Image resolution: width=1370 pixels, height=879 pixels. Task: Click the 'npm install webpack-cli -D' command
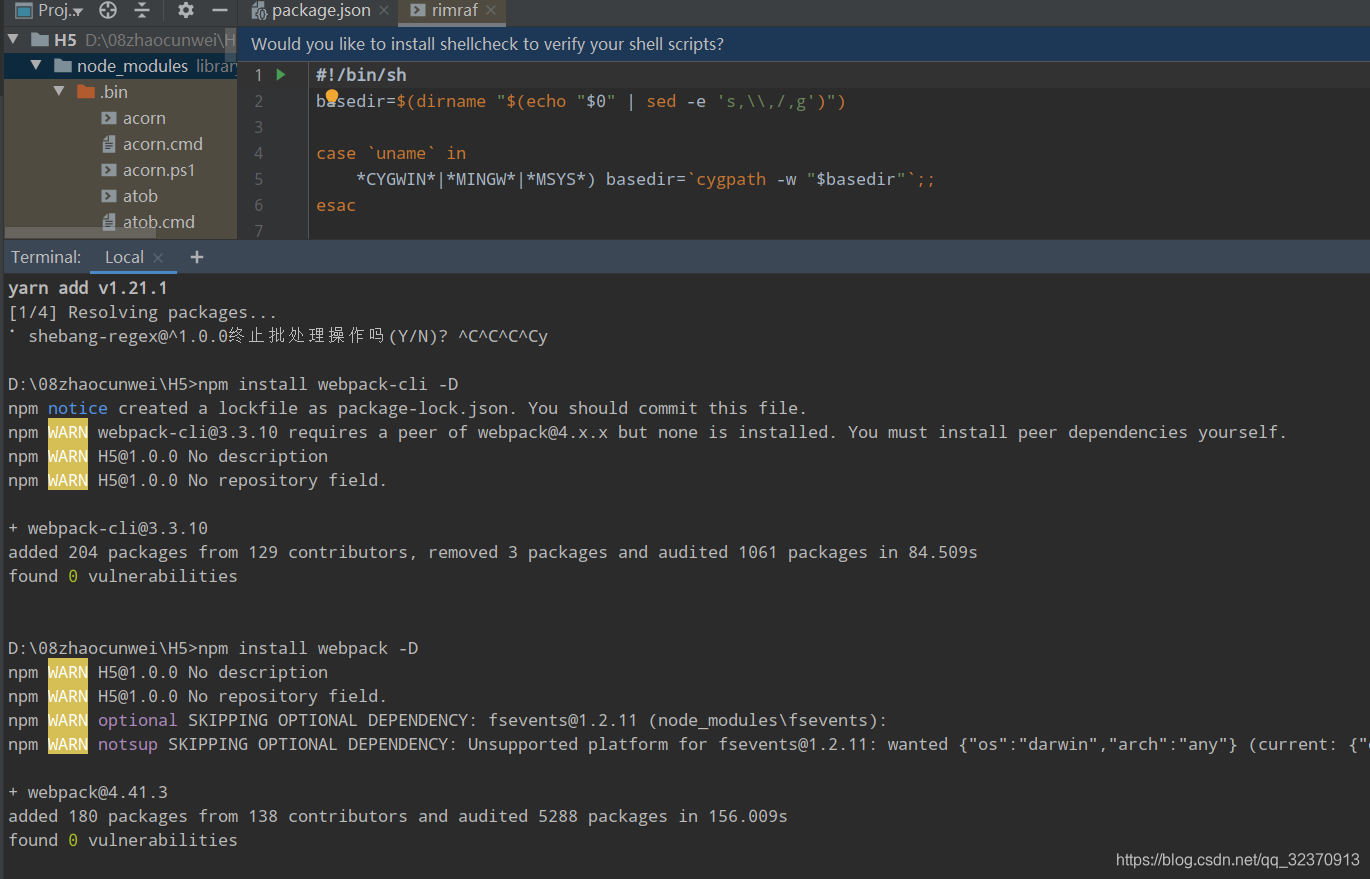click(x=328, y=384)
